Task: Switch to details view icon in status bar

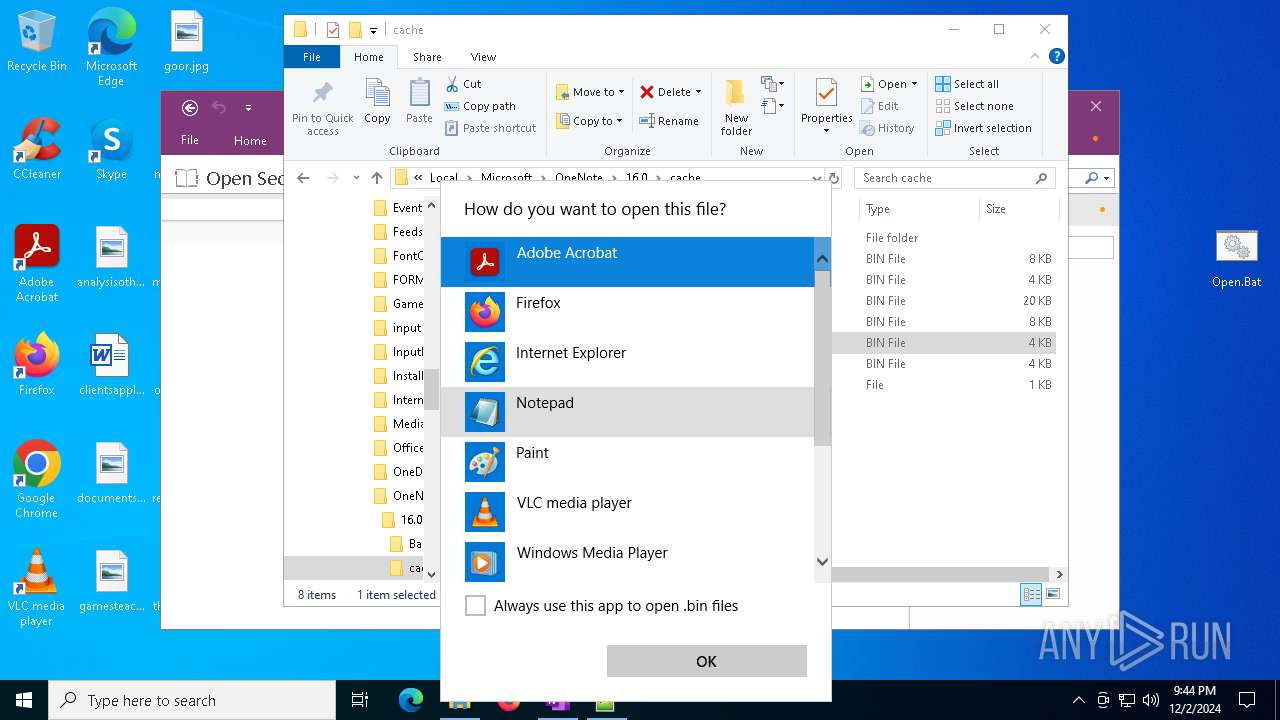Action: coord(1031,595)
